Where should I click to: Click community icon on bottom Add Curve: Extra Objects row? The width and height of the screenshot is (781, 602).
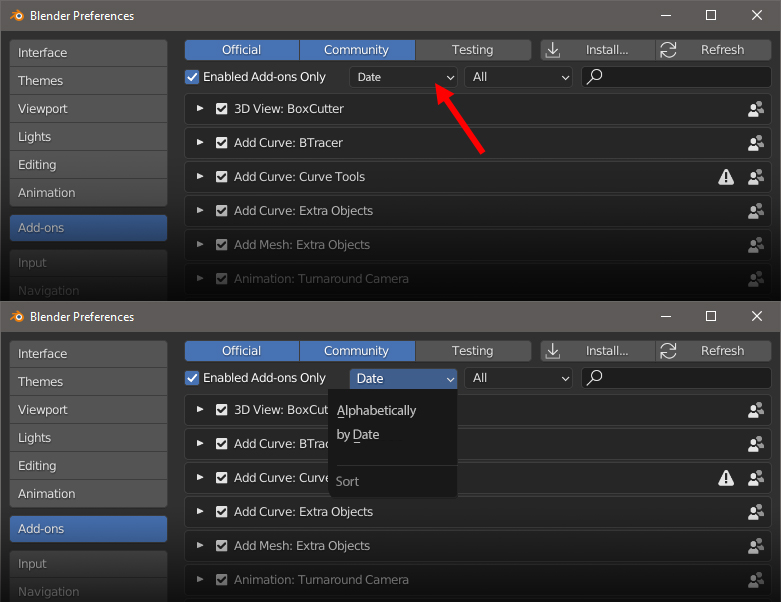click(756, 512)
